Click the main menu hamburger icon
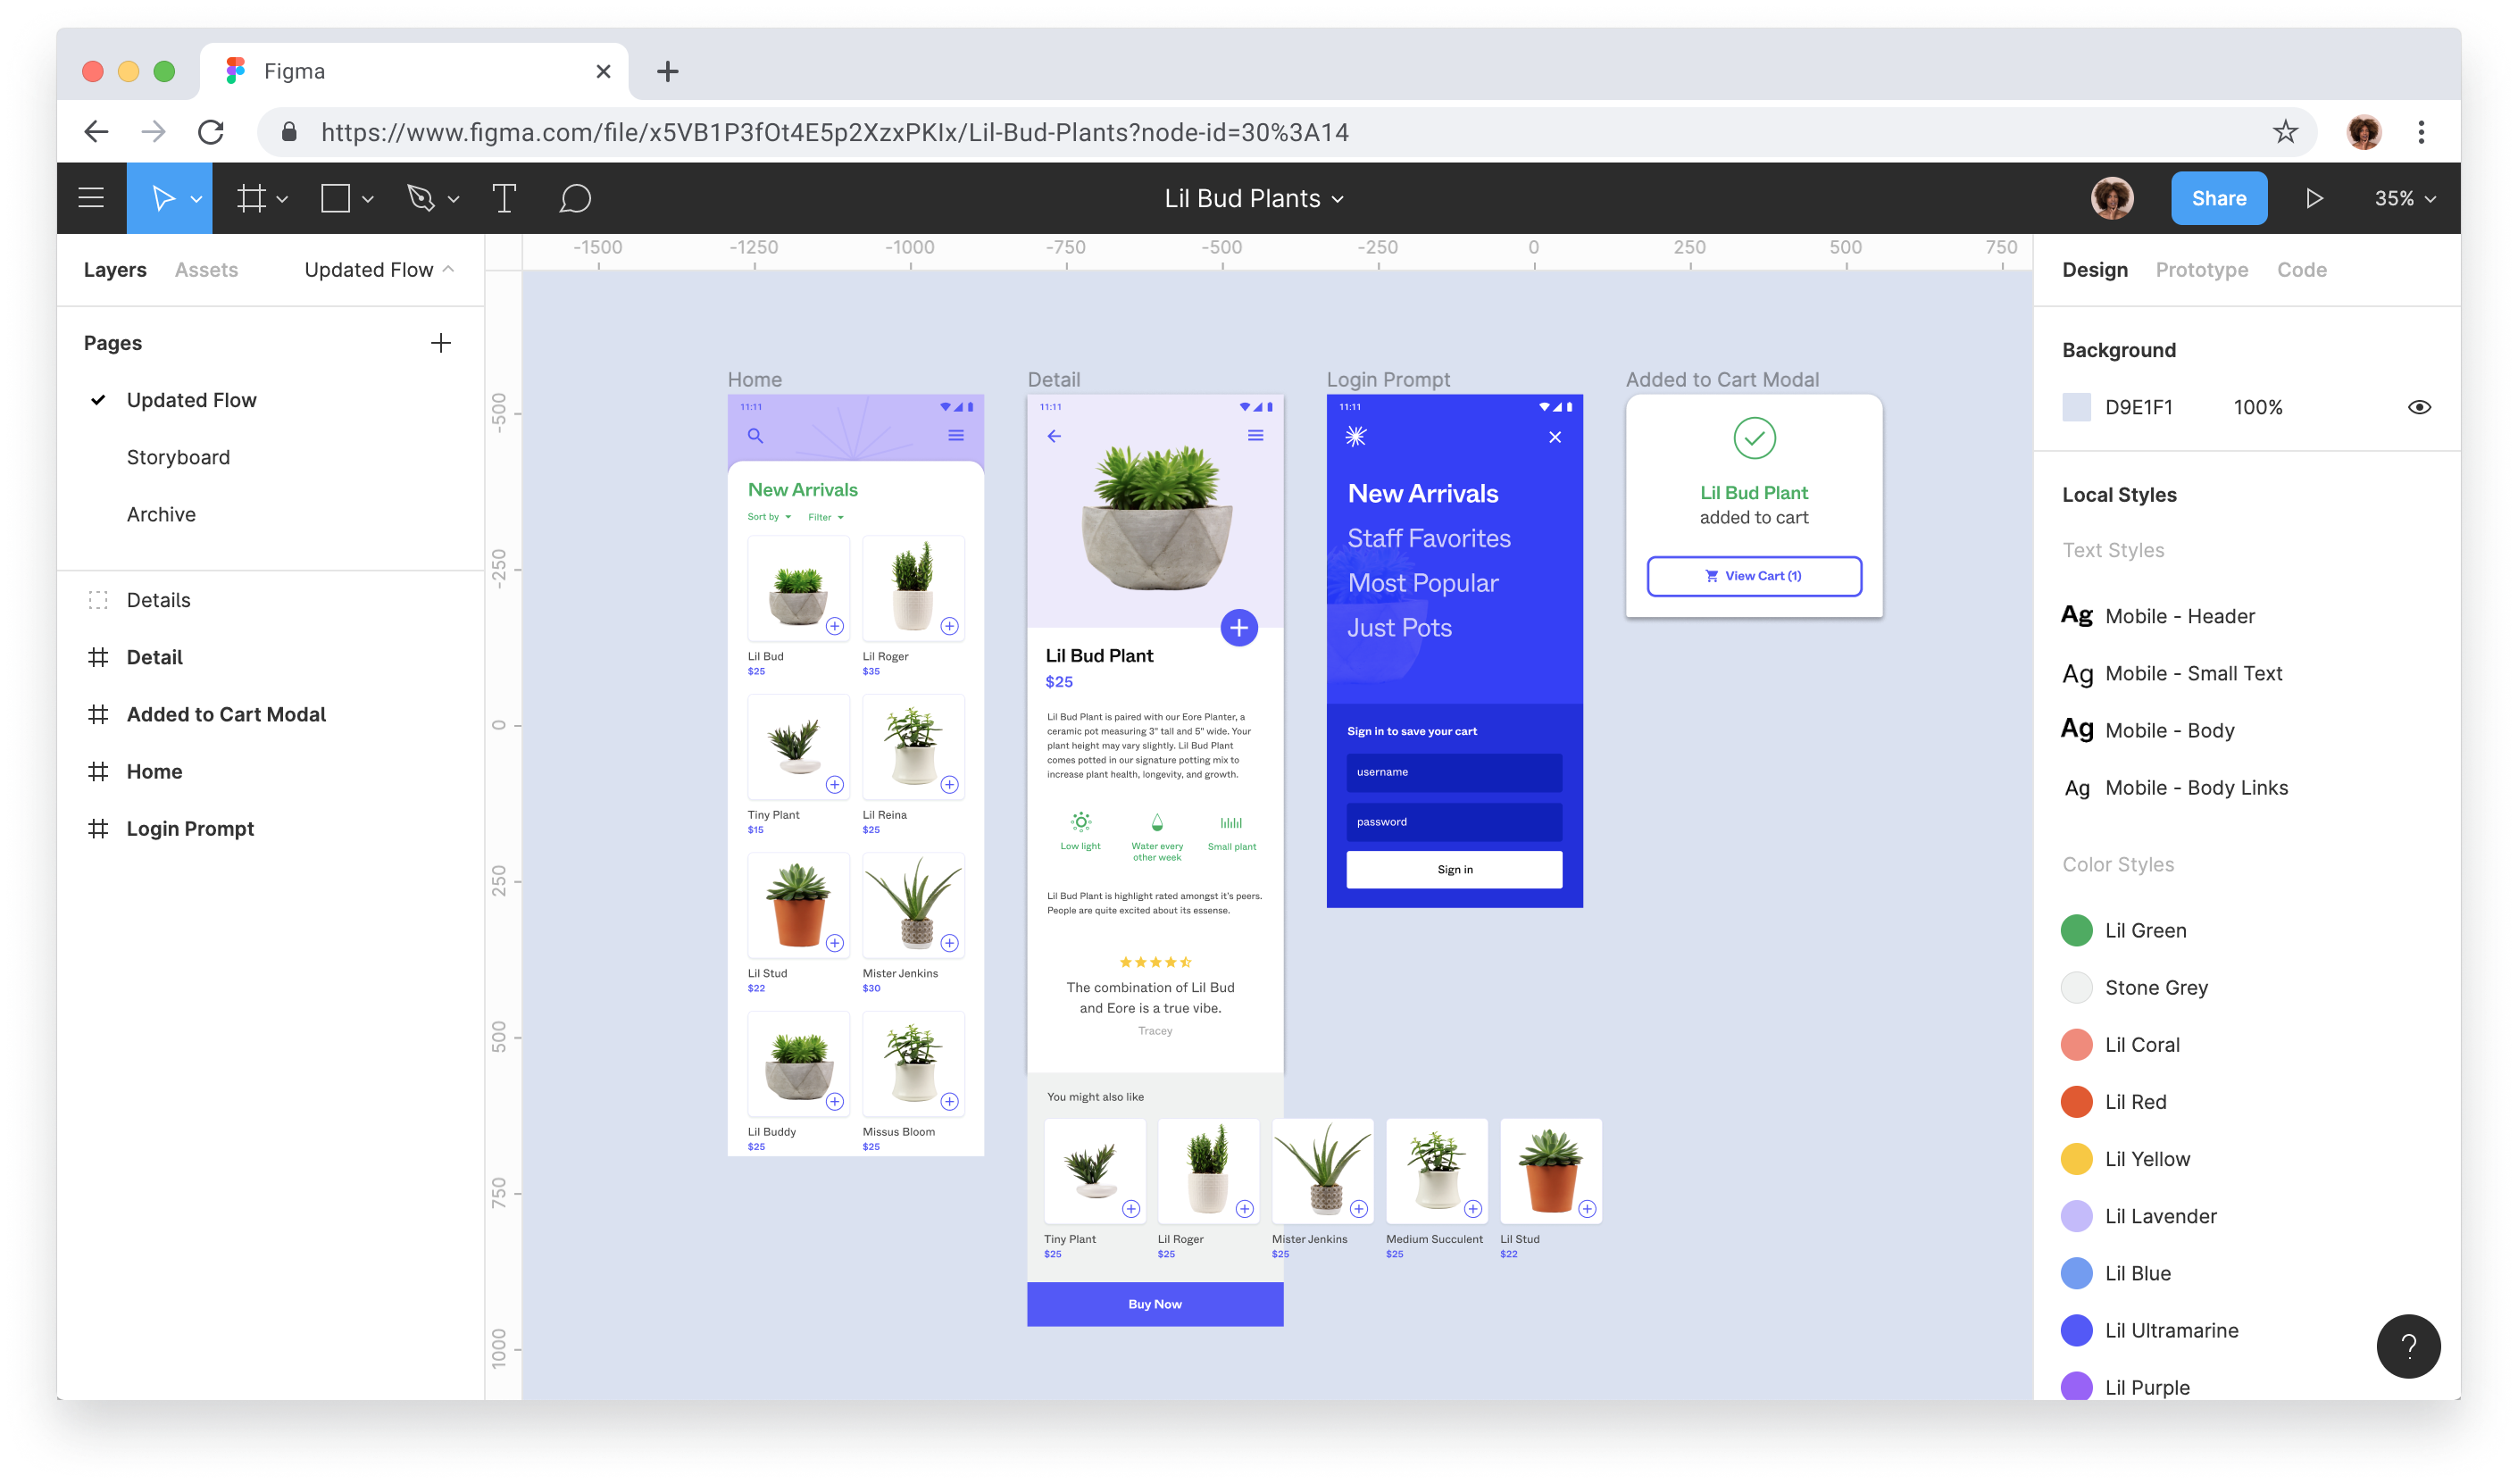Screen dimensions: 2518x1484 pyautogui.click(x=92, y=196)
